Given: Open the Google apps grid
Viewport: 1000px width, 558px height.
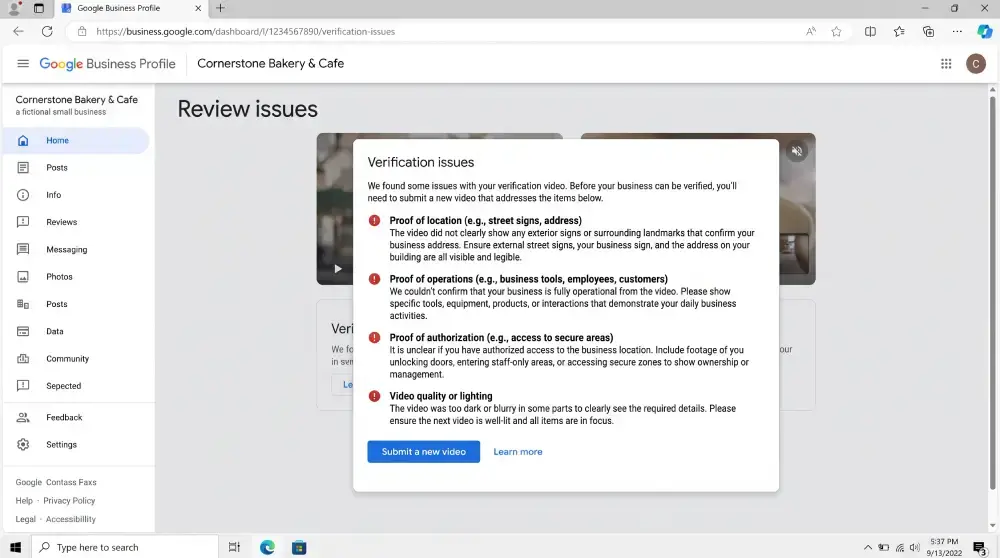Looking at the screenshot, I should (946, 63).
